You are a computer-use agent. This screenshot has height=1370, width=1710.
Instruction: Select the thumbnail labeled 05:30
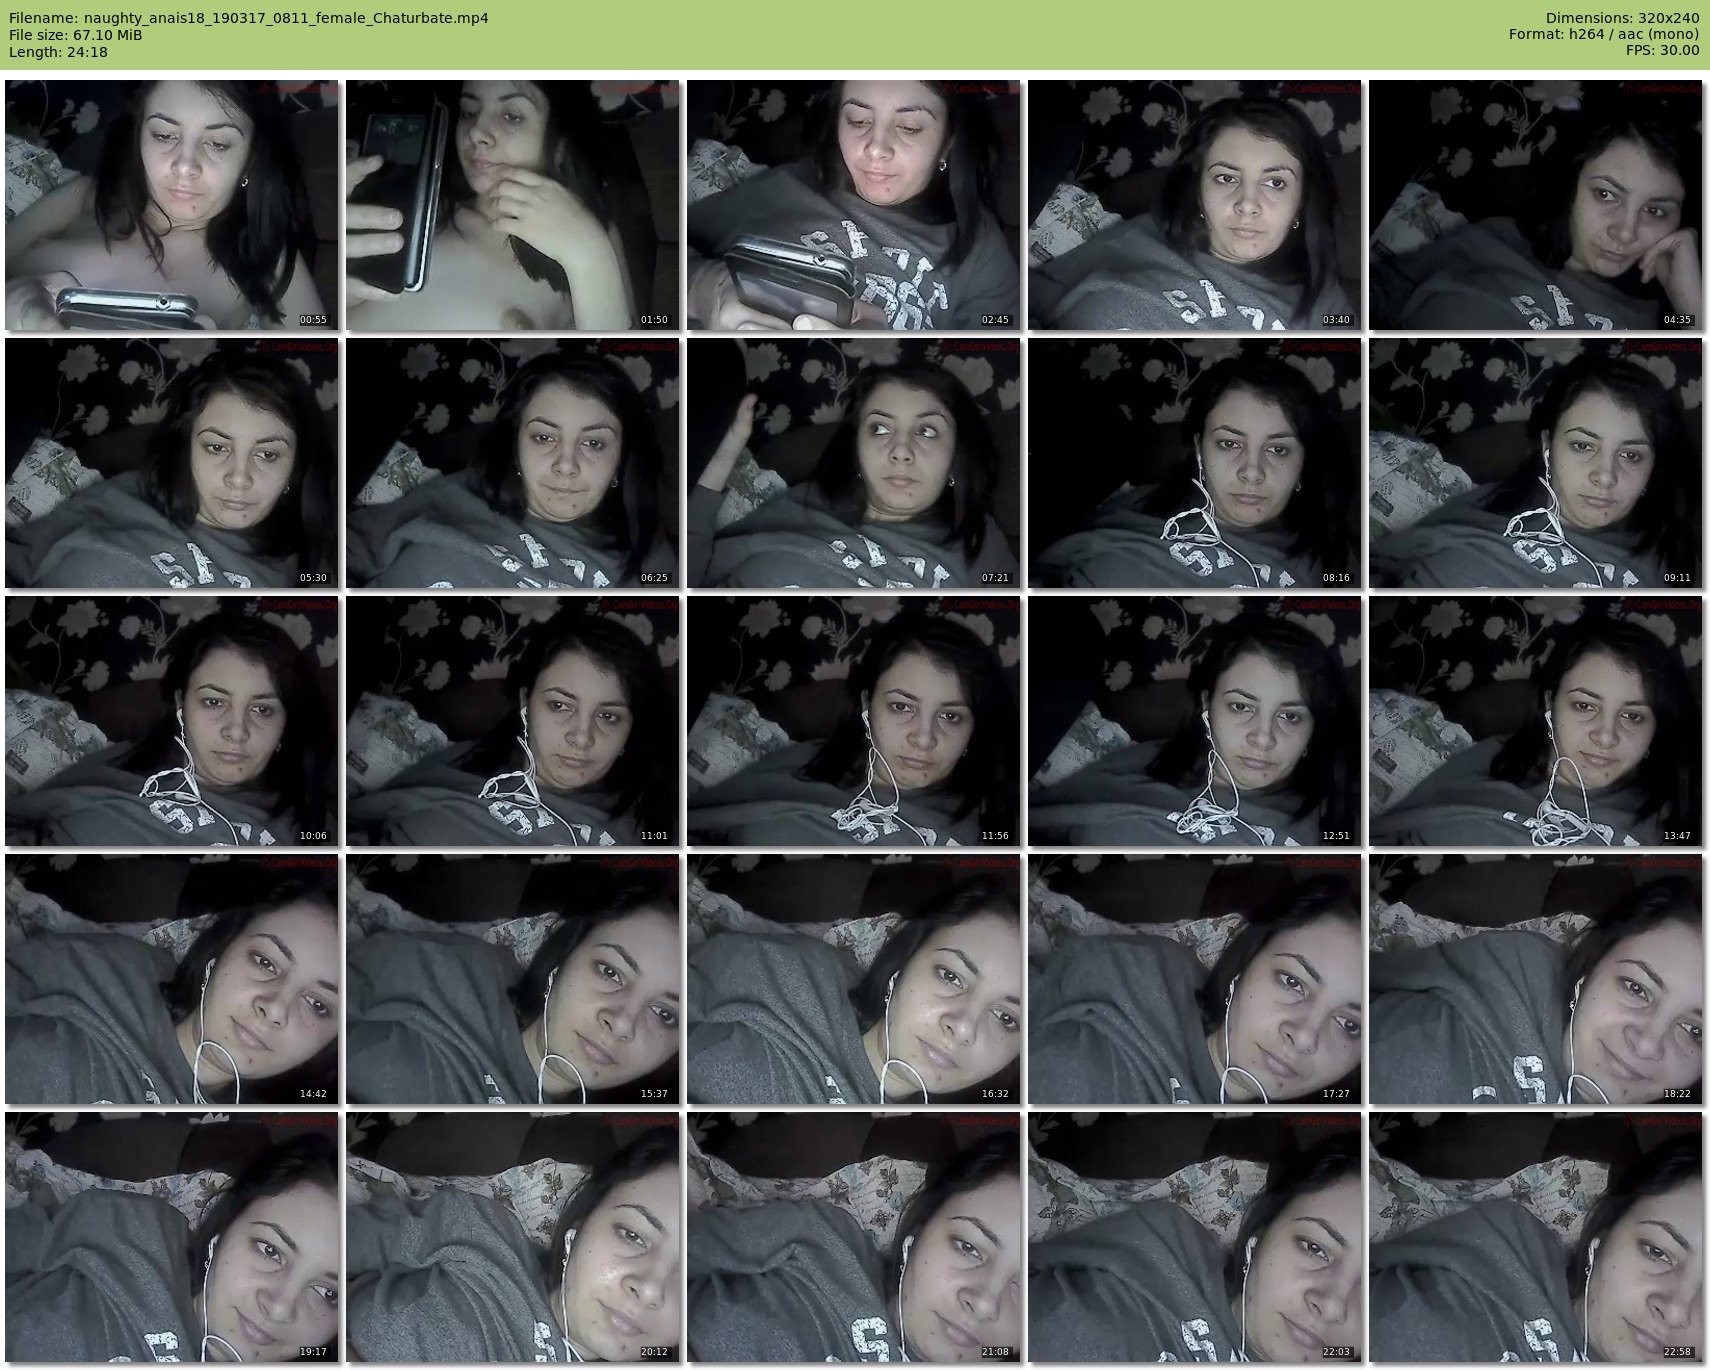172,463
